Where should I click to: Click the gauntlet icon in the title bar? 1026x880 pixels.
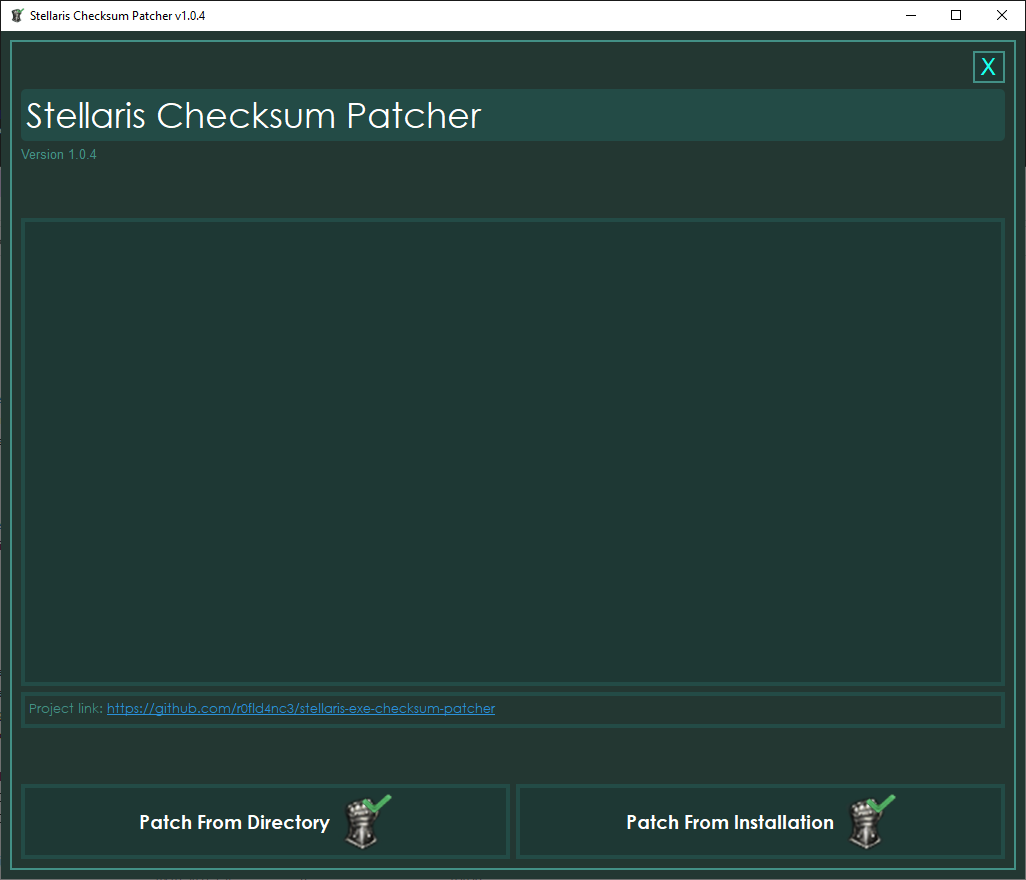(18, 15)
